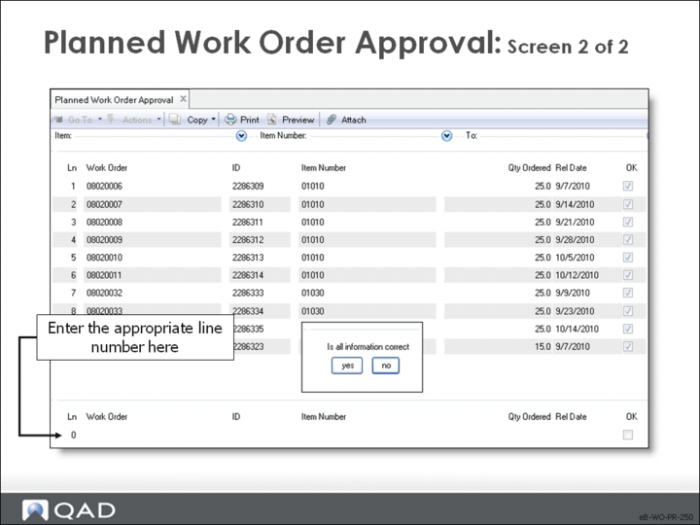
Task: Click release date 9/7/2010 in line 1
Action: 573,186
